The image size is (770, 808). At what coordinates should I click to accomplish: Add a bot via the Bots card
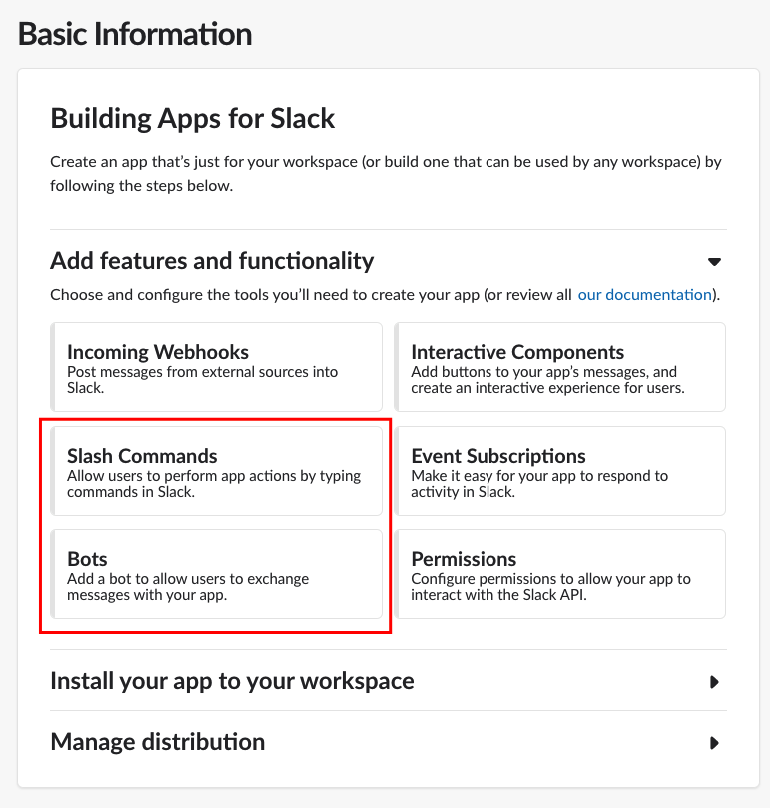point(216,574)
